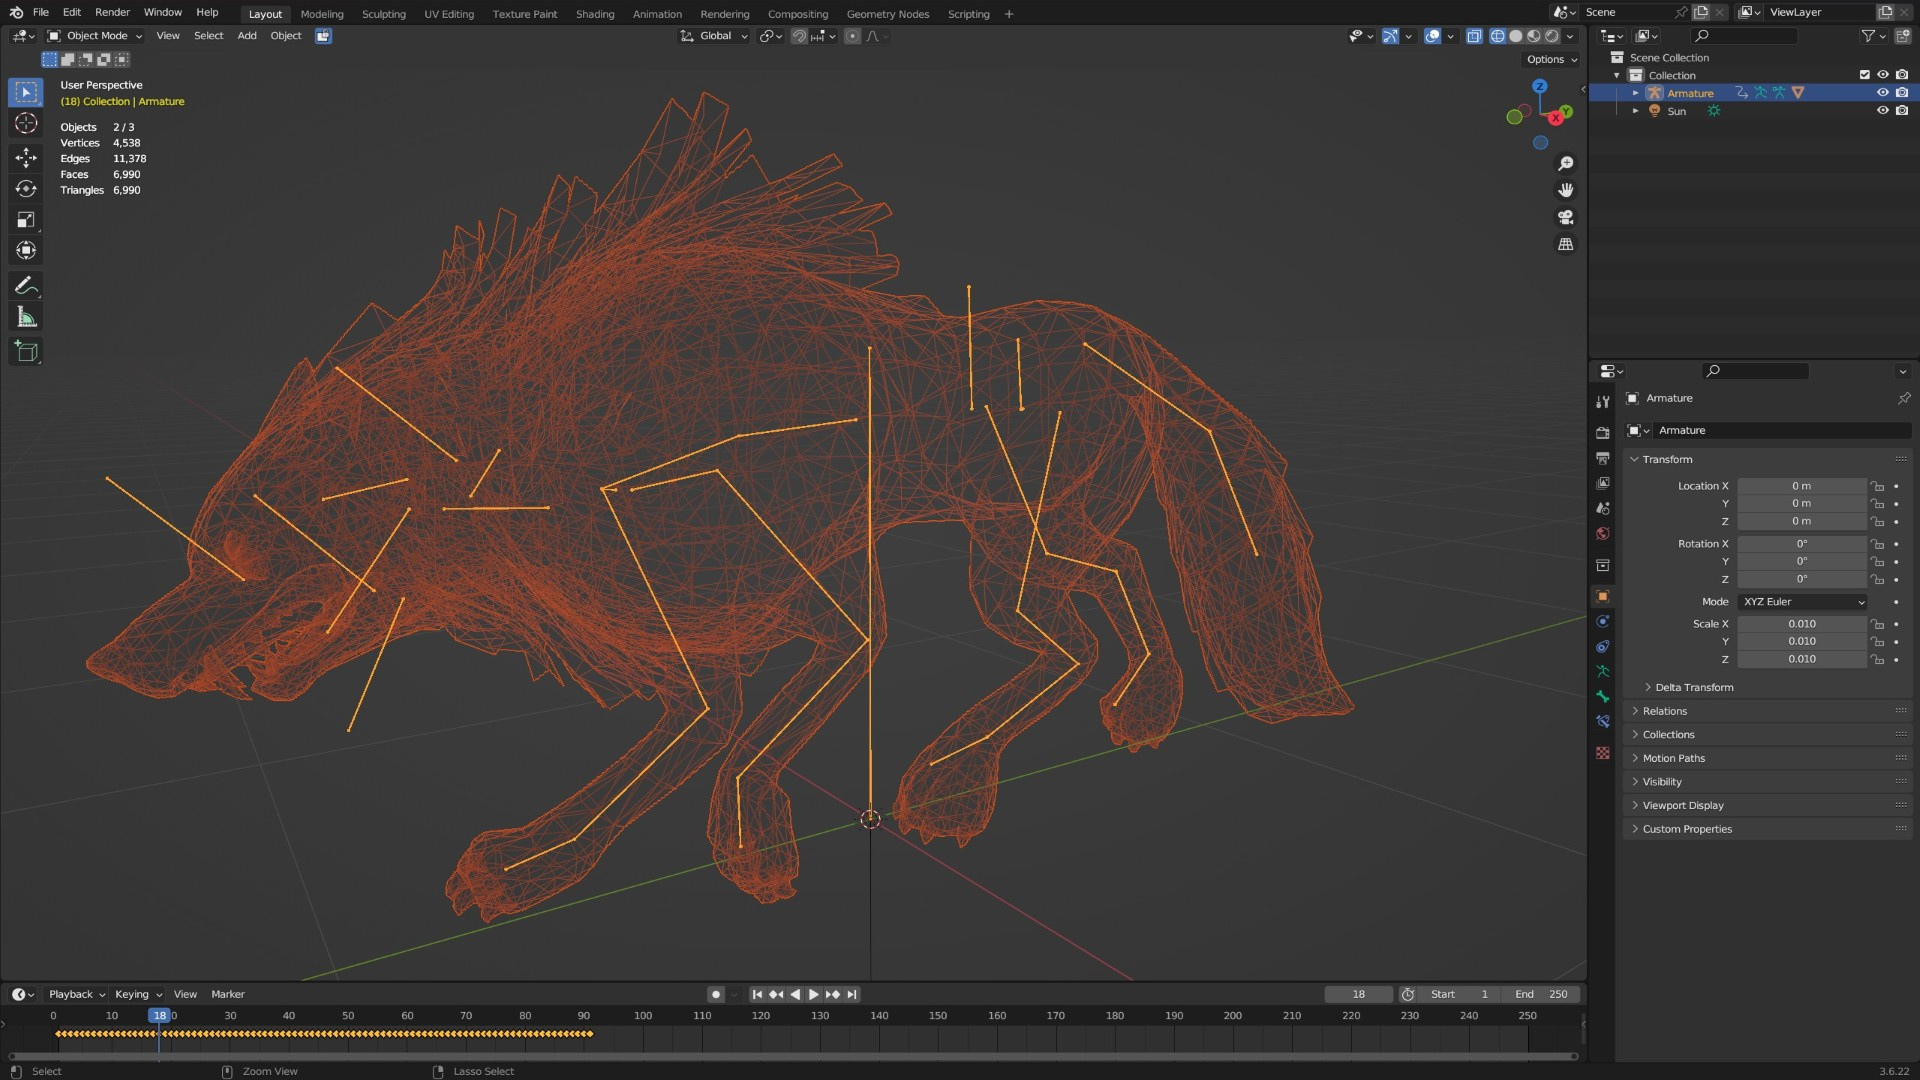Toggle snapping magnet in header

point(799,36)
